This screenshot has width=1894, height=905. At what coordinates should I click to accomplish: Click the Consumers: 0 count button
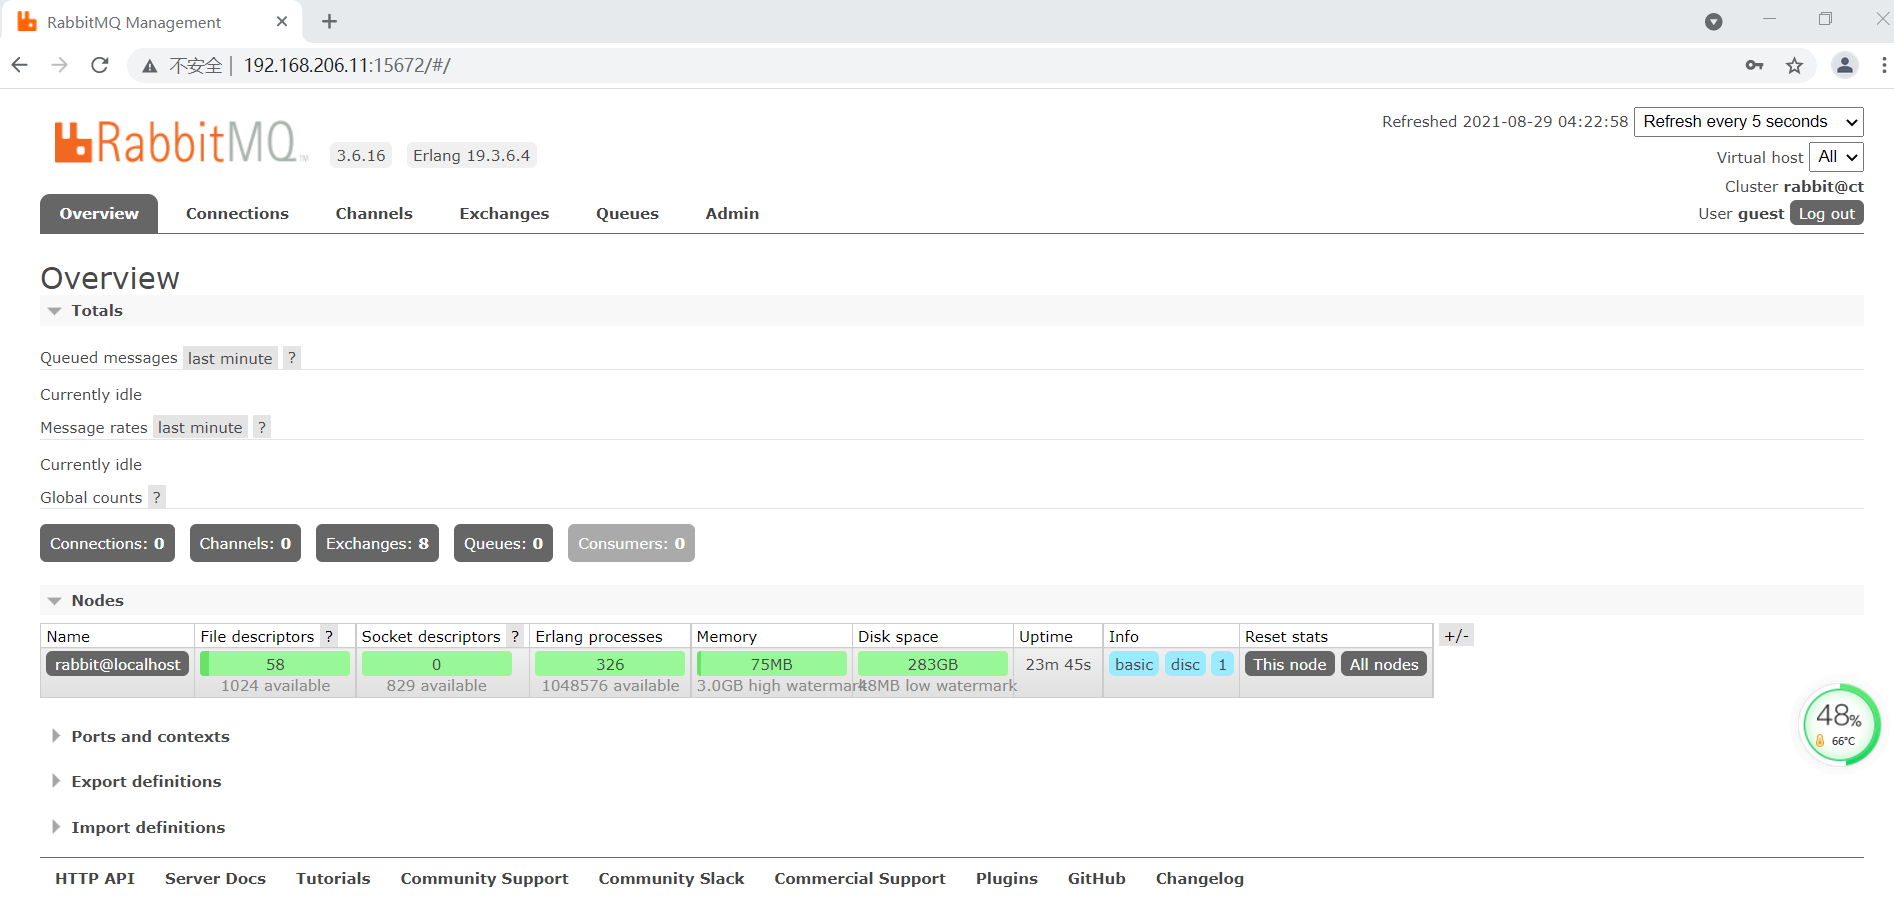pos(631,544)
